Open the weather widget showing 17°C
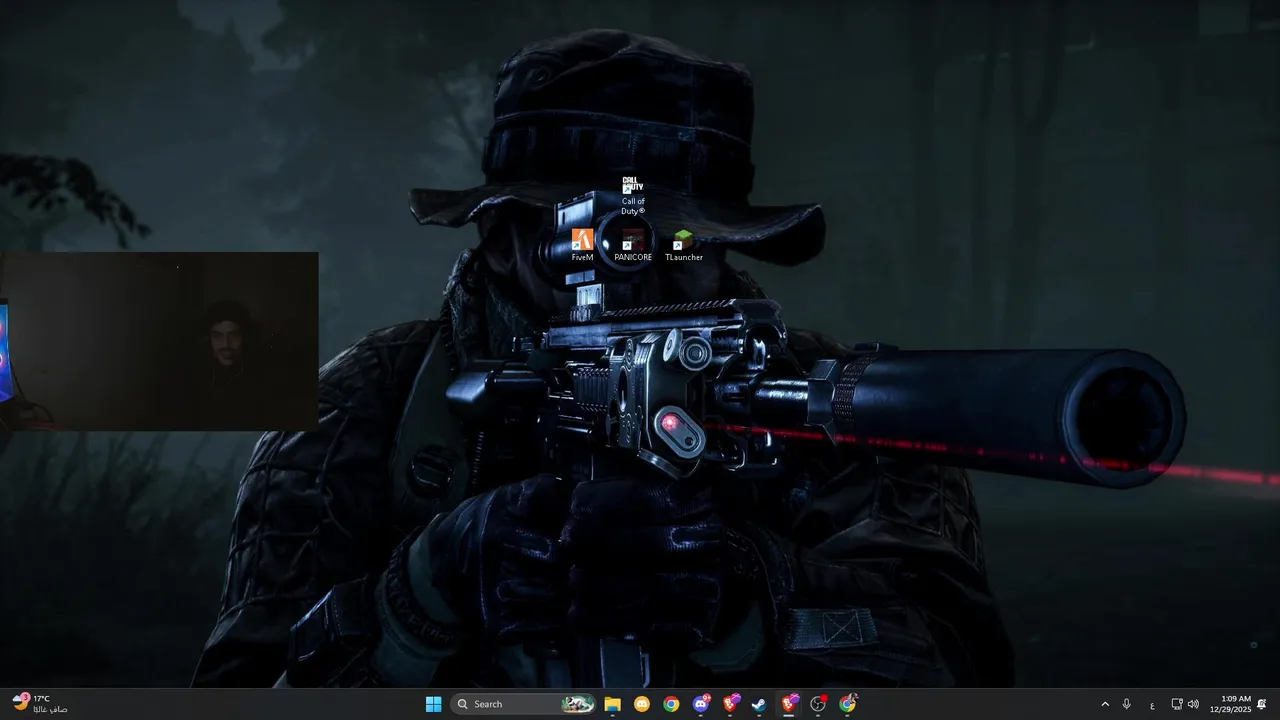 40,704
